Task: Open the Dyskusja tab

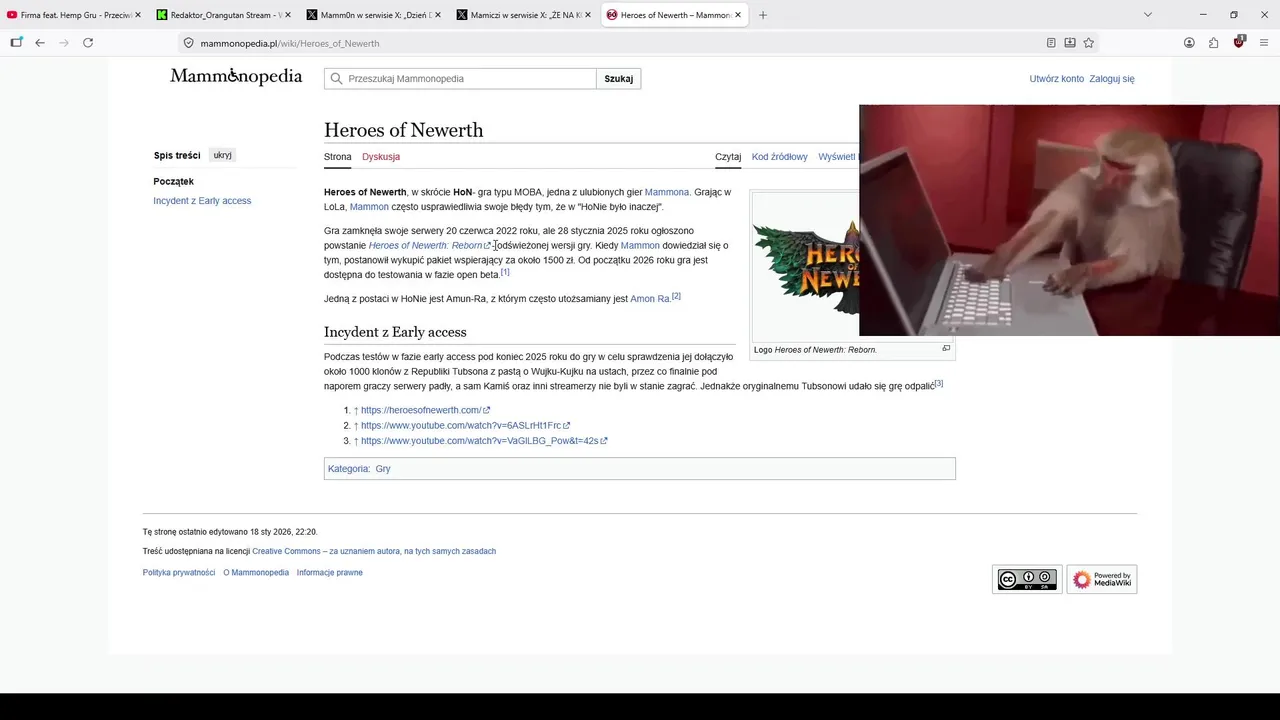Action: 381,157
